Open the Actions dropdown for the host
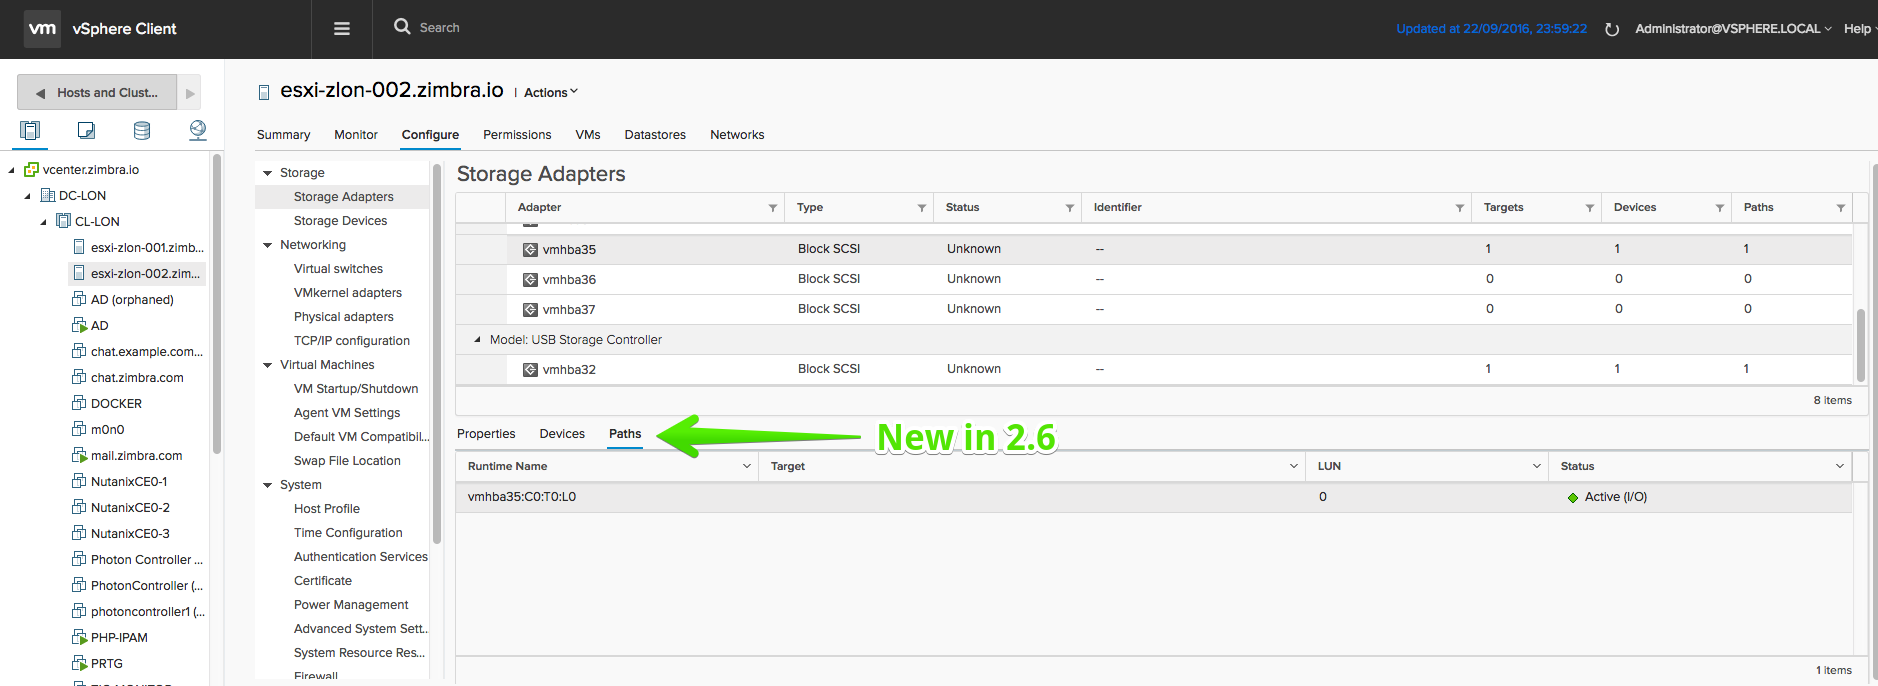This screenshot has height=686, width=1878. (551, 93)
